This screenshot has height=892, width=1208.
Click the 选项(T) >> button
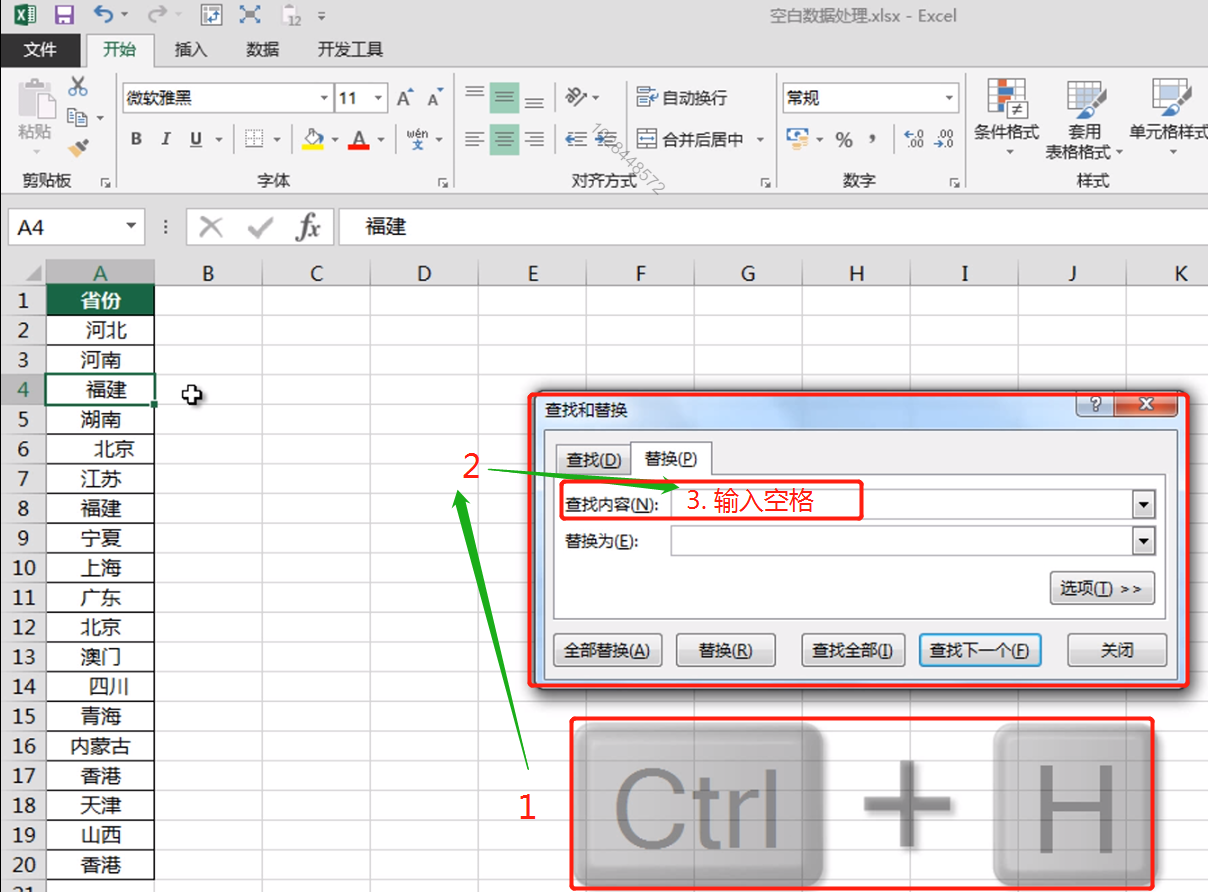1102,588
